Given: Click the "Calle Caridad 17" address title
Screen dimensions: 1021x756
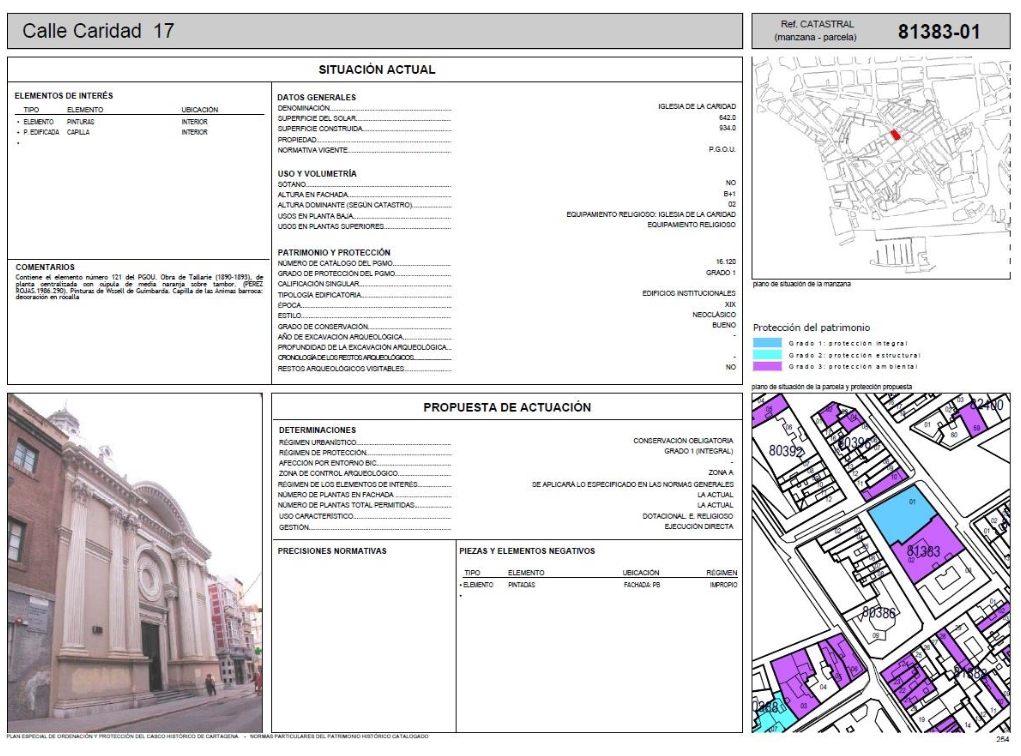Looking at the screenshot, I should [x=98, y=31].
